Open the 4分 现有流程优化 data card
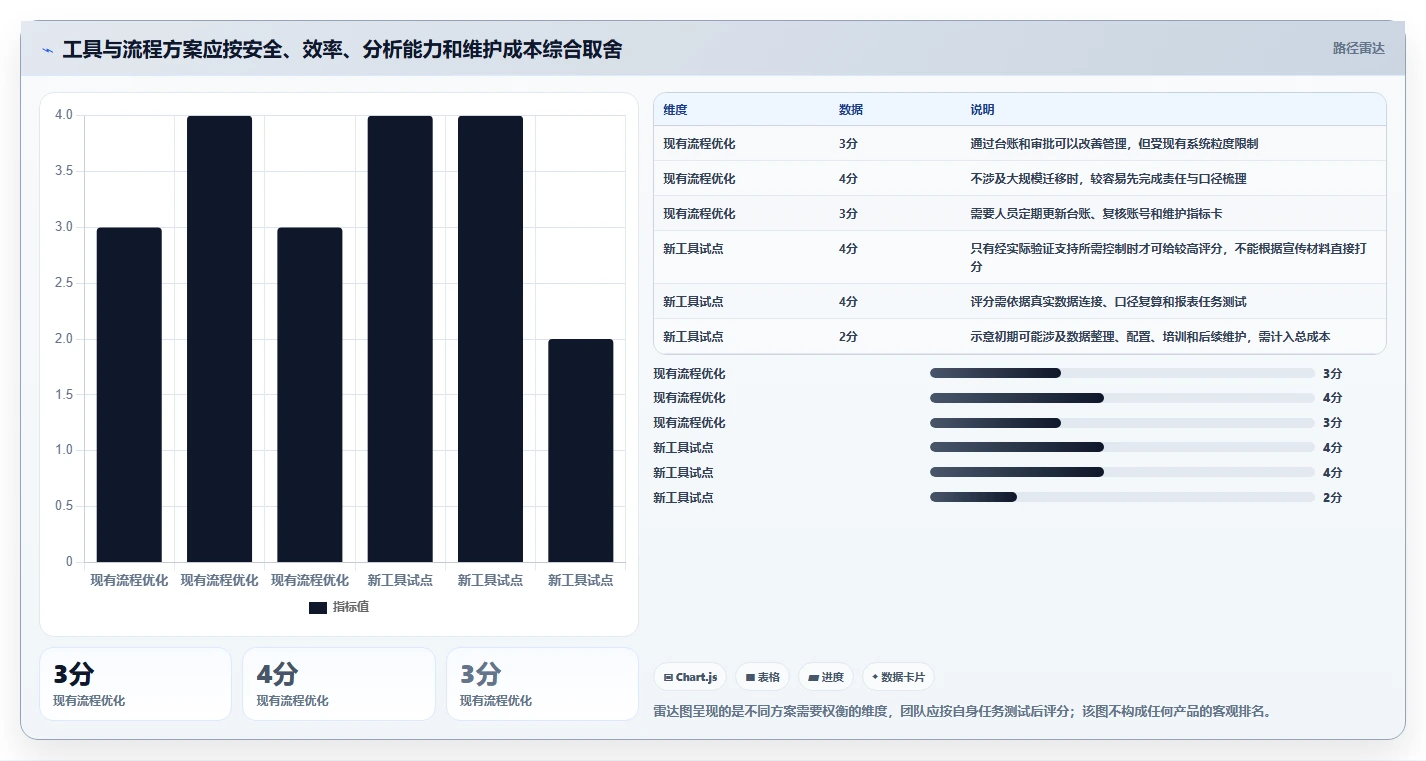Screen dimensions: 1426x761 click(339, 684)
